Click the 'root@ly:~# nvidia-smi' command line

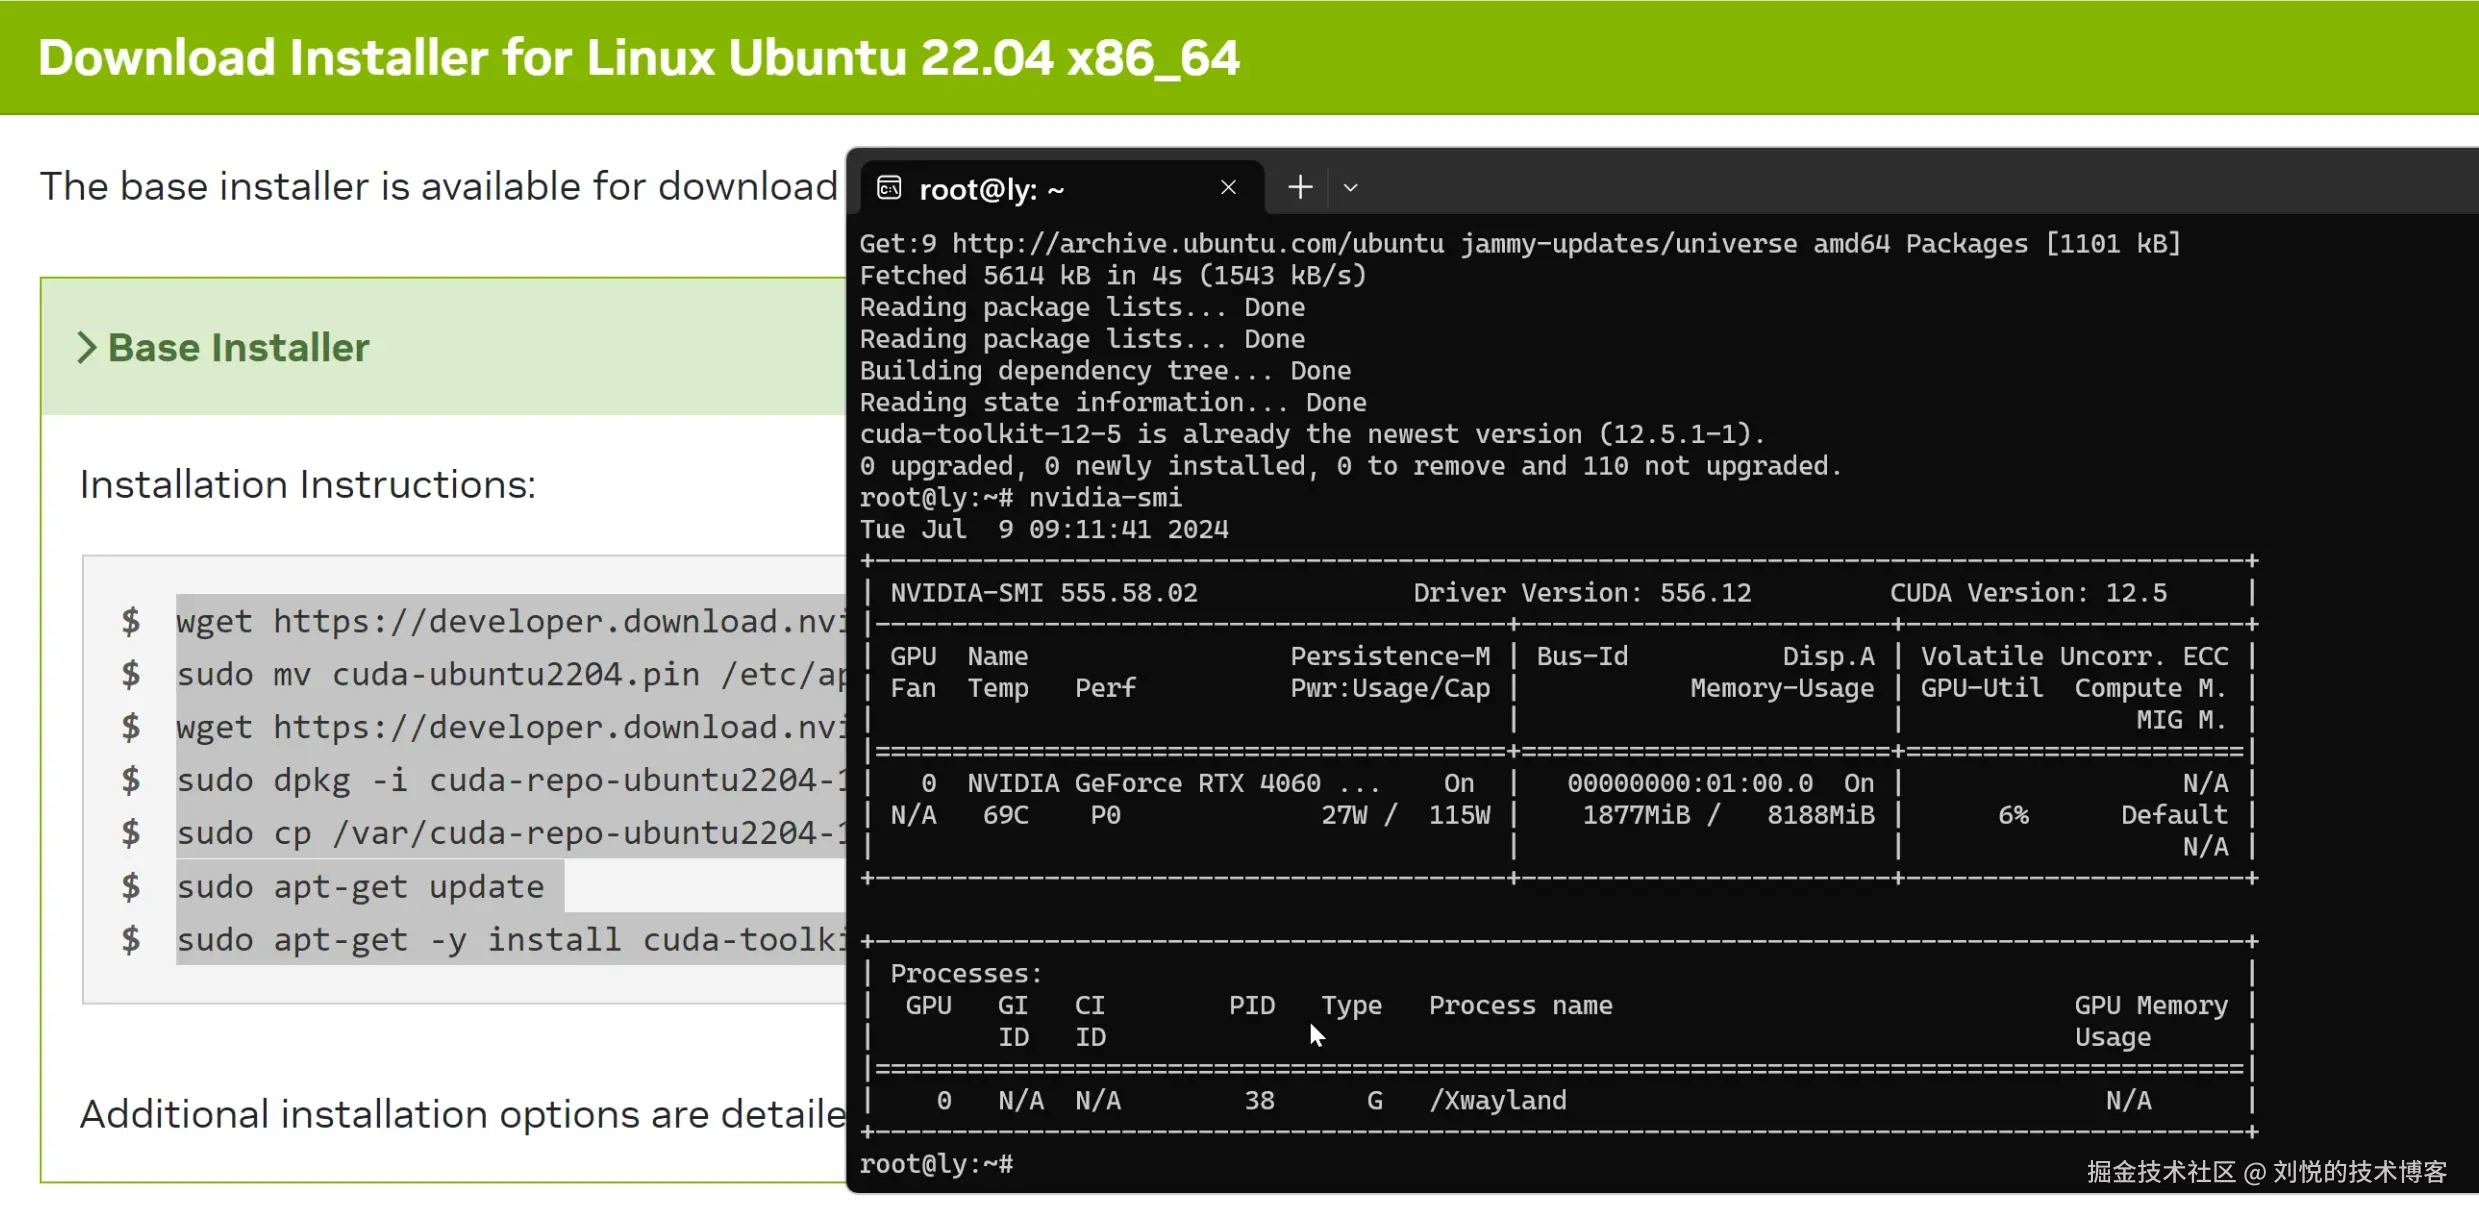1021,497
